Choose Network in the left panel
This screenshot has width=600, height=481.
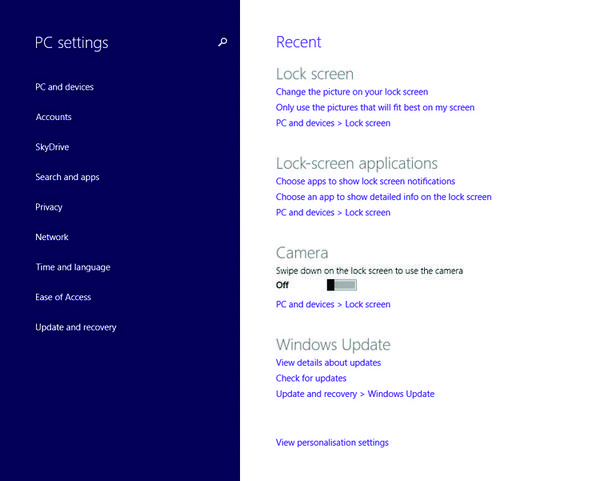[x=51, y=237]
